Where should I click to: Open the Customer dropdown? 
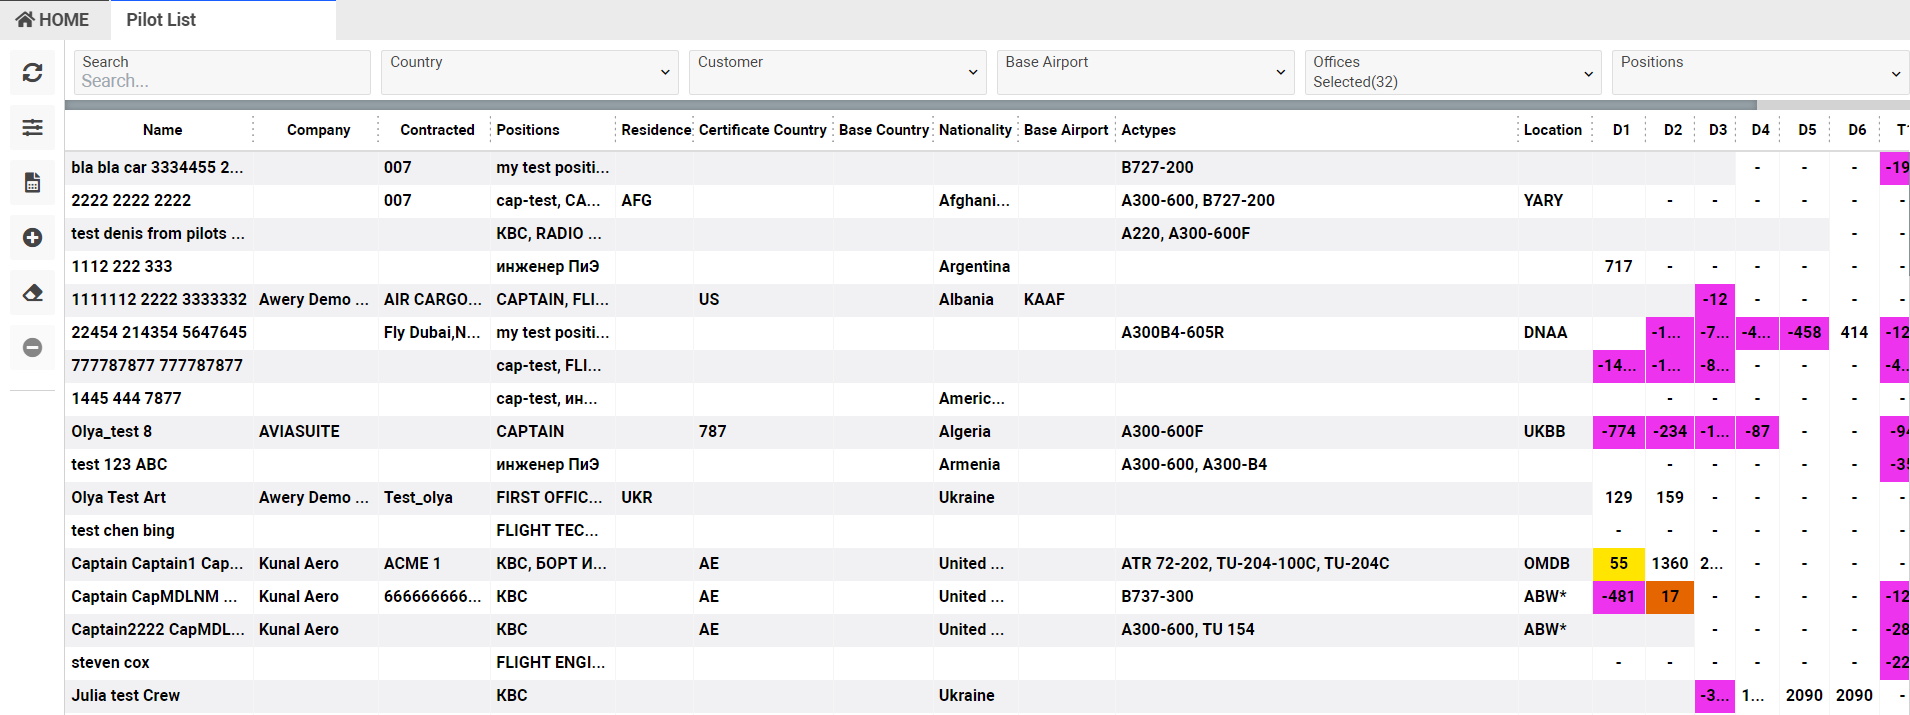pyautogui.click(x=837, y=72)
